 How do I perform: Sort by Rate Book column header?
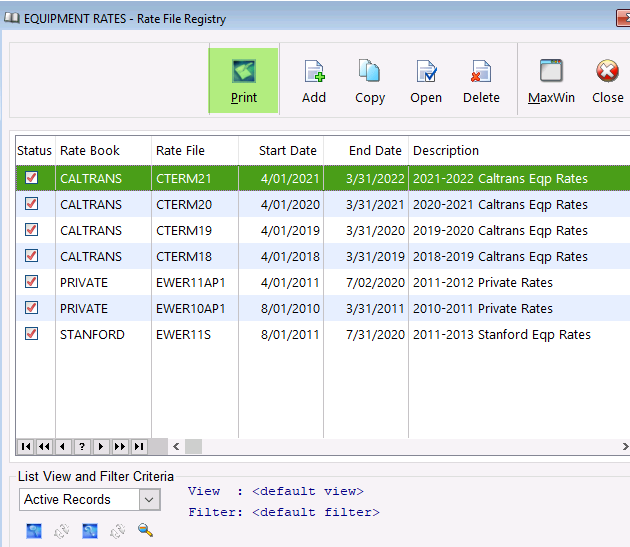[x=103, y=151]
